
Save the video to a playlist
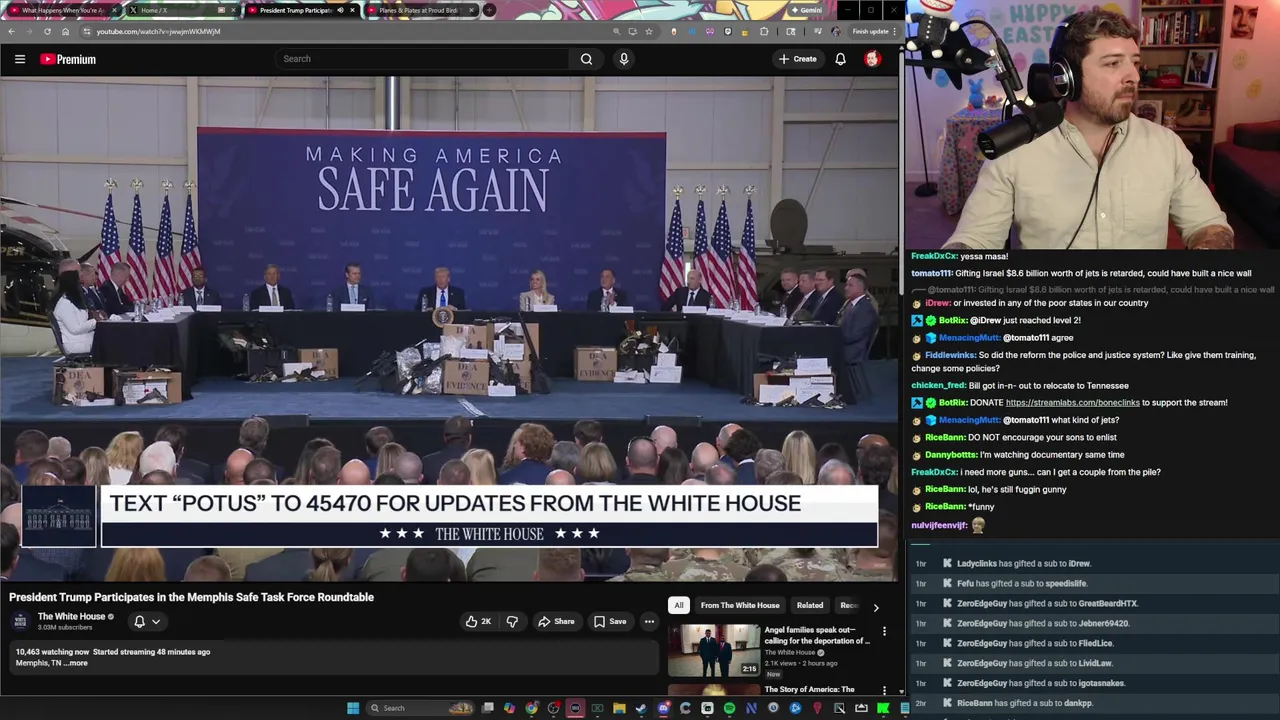pyautogui.click(x=610, y=621)
